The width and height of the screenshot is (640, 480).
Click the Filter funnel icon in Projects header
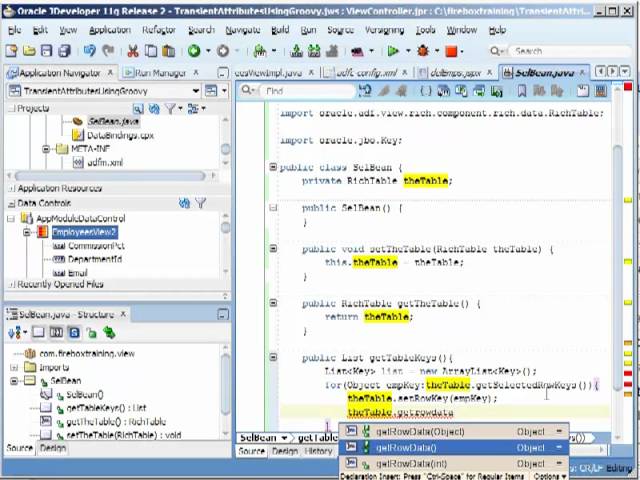pyautogui.click(x=170, y=109)
